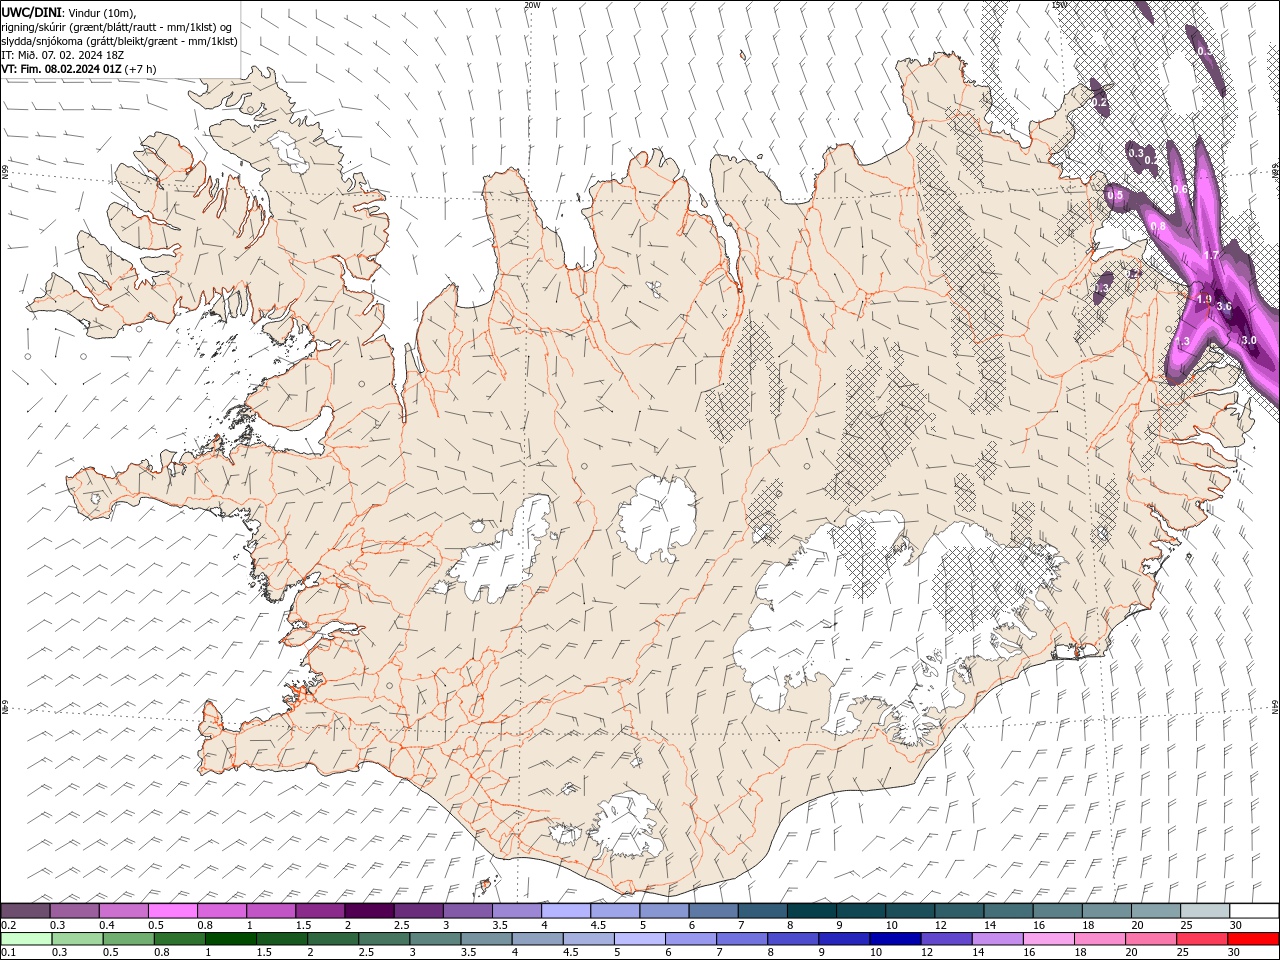Pick the top-row pink swatch between 0.5 and 0.8
1280x960 pixels.
click(172, 910)
